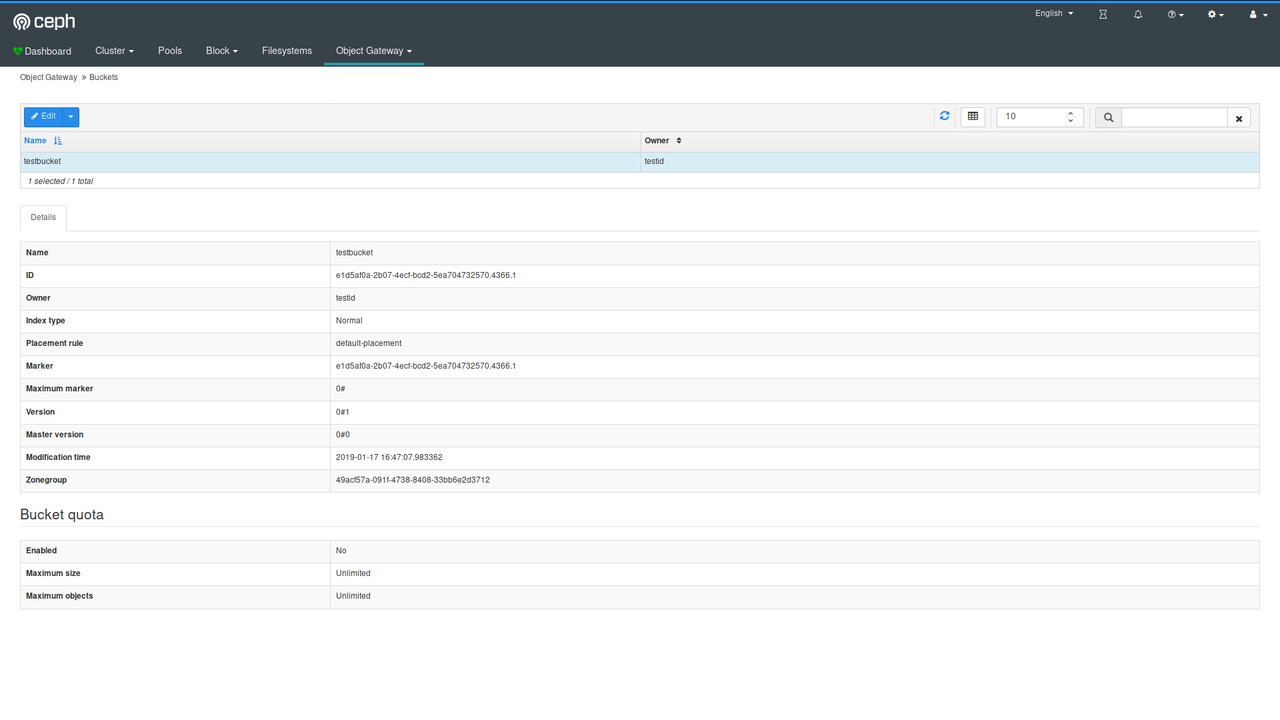Screen dimensions: 1280x720
Task: Click the quota Enabled value No
Action: [x=341, y=551]
